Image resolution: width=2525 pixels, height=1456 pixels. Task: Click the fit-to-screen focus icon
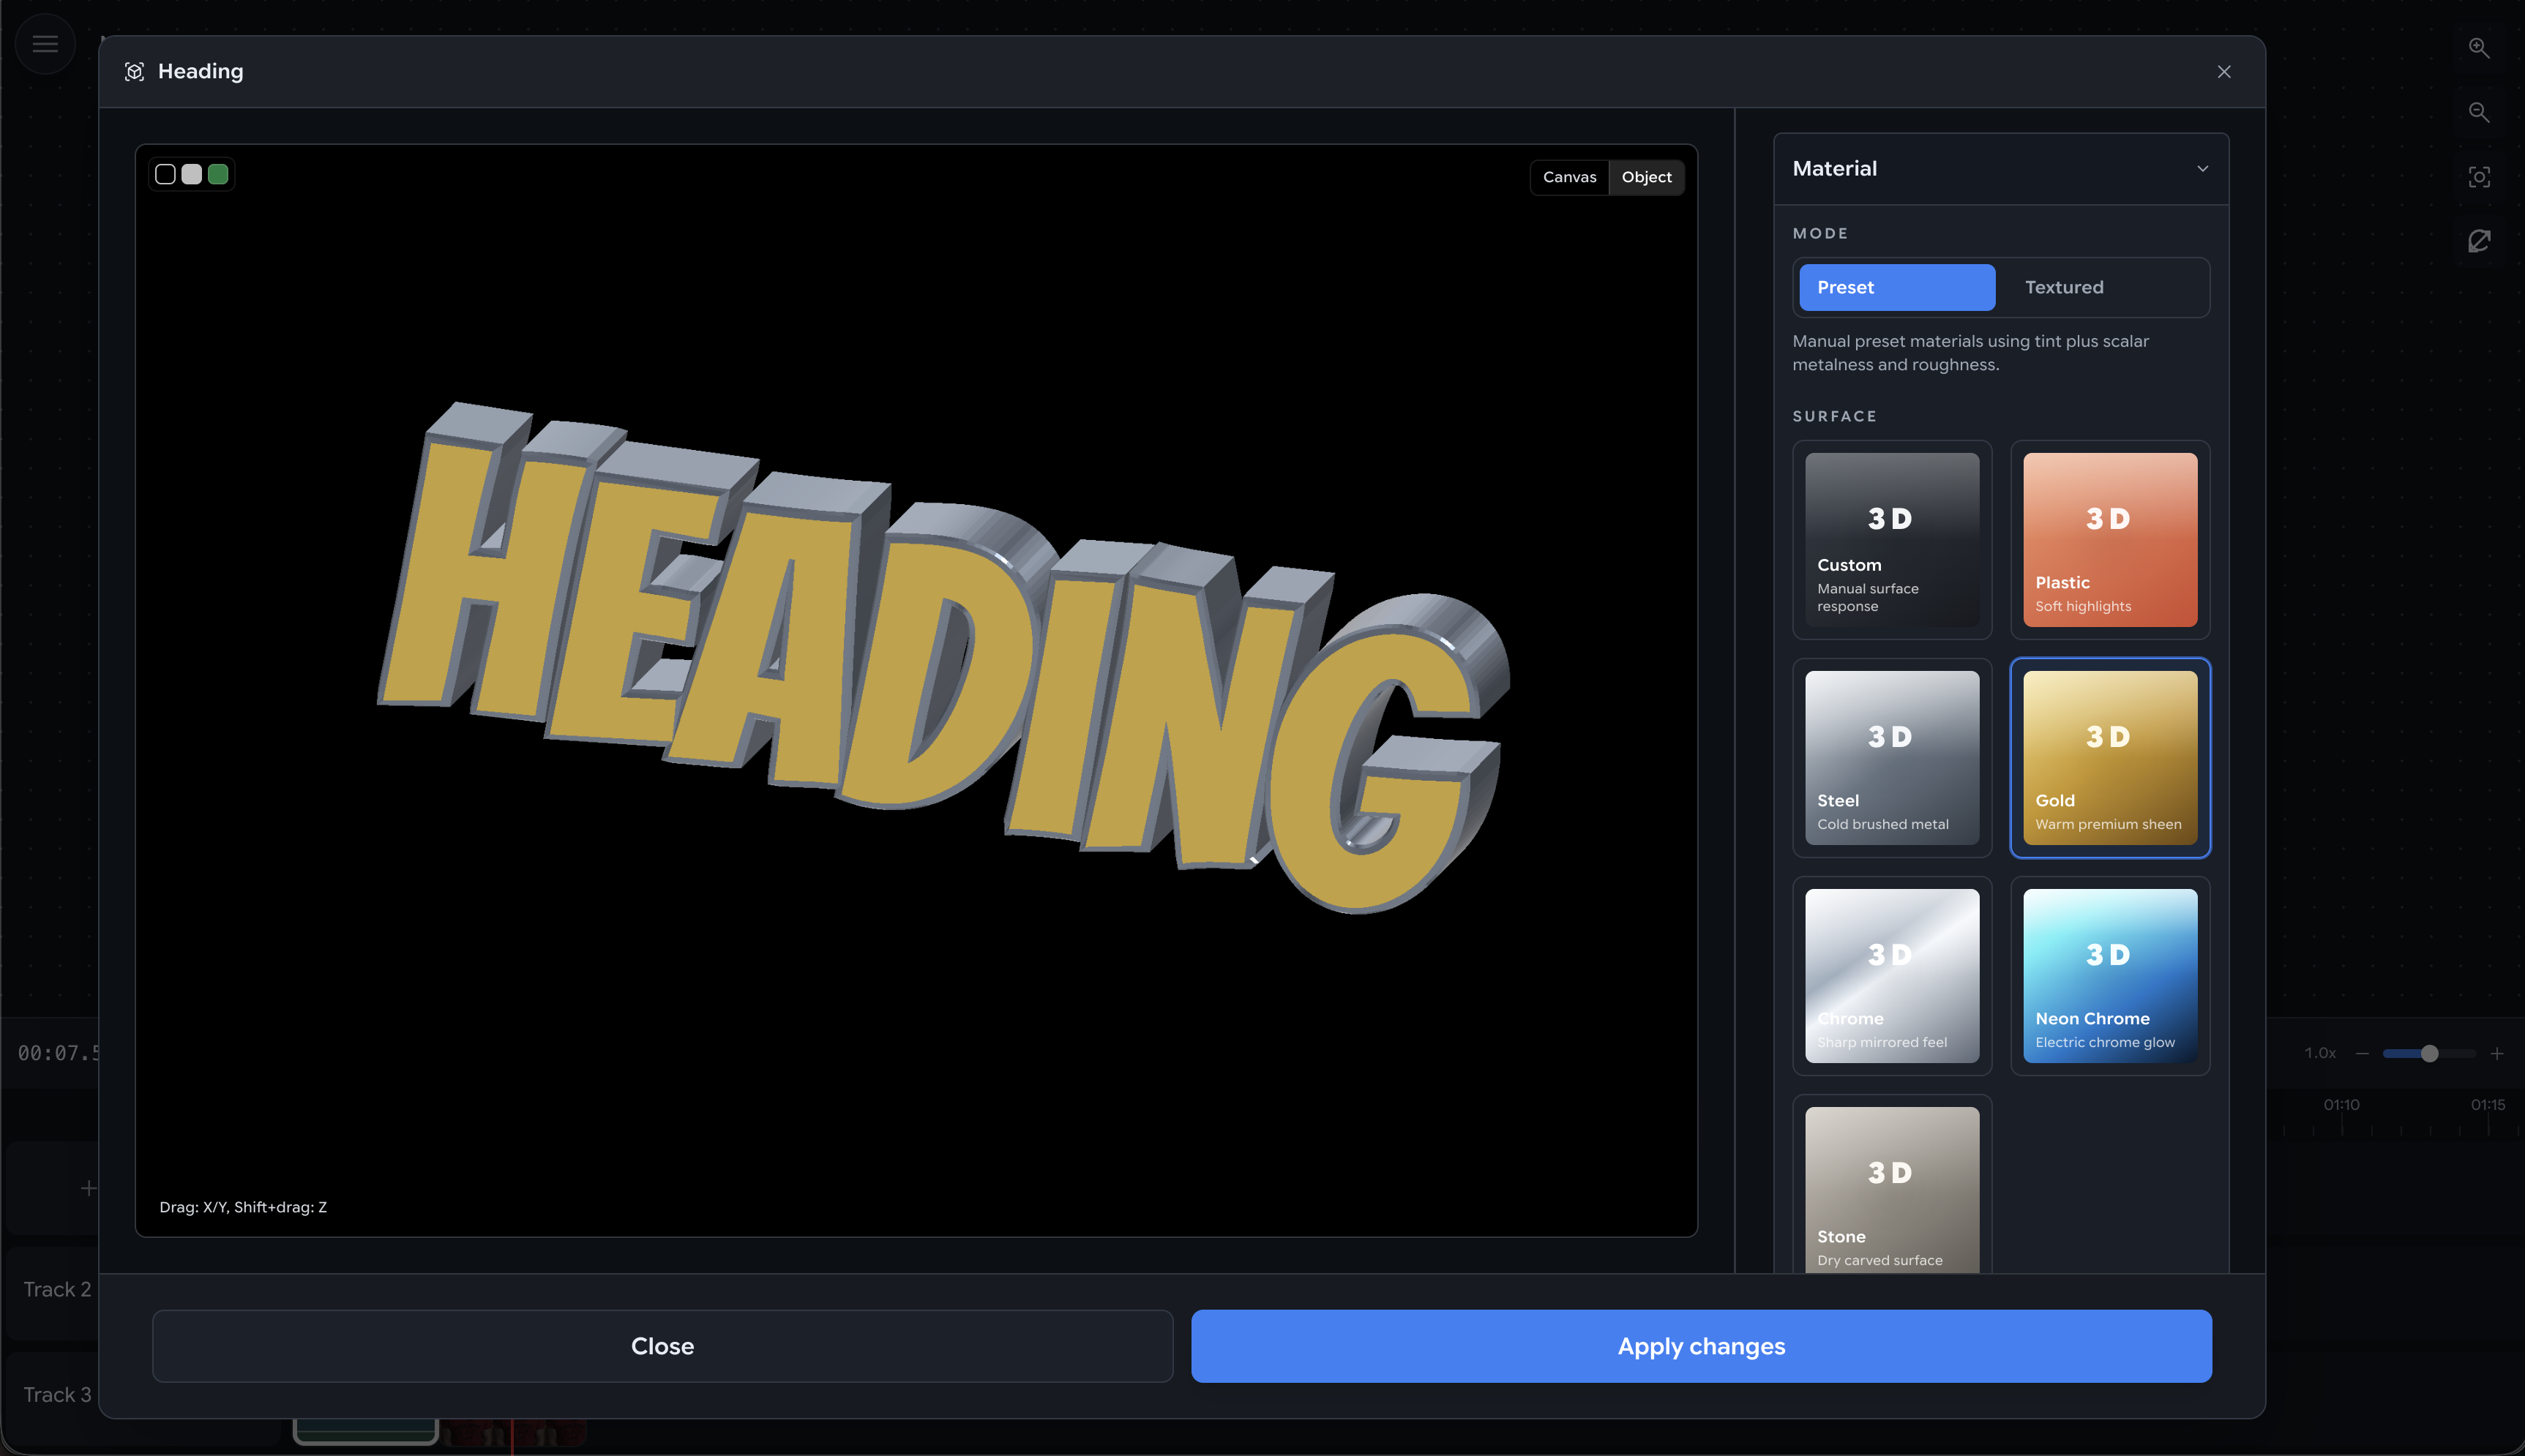point(2478,177)
